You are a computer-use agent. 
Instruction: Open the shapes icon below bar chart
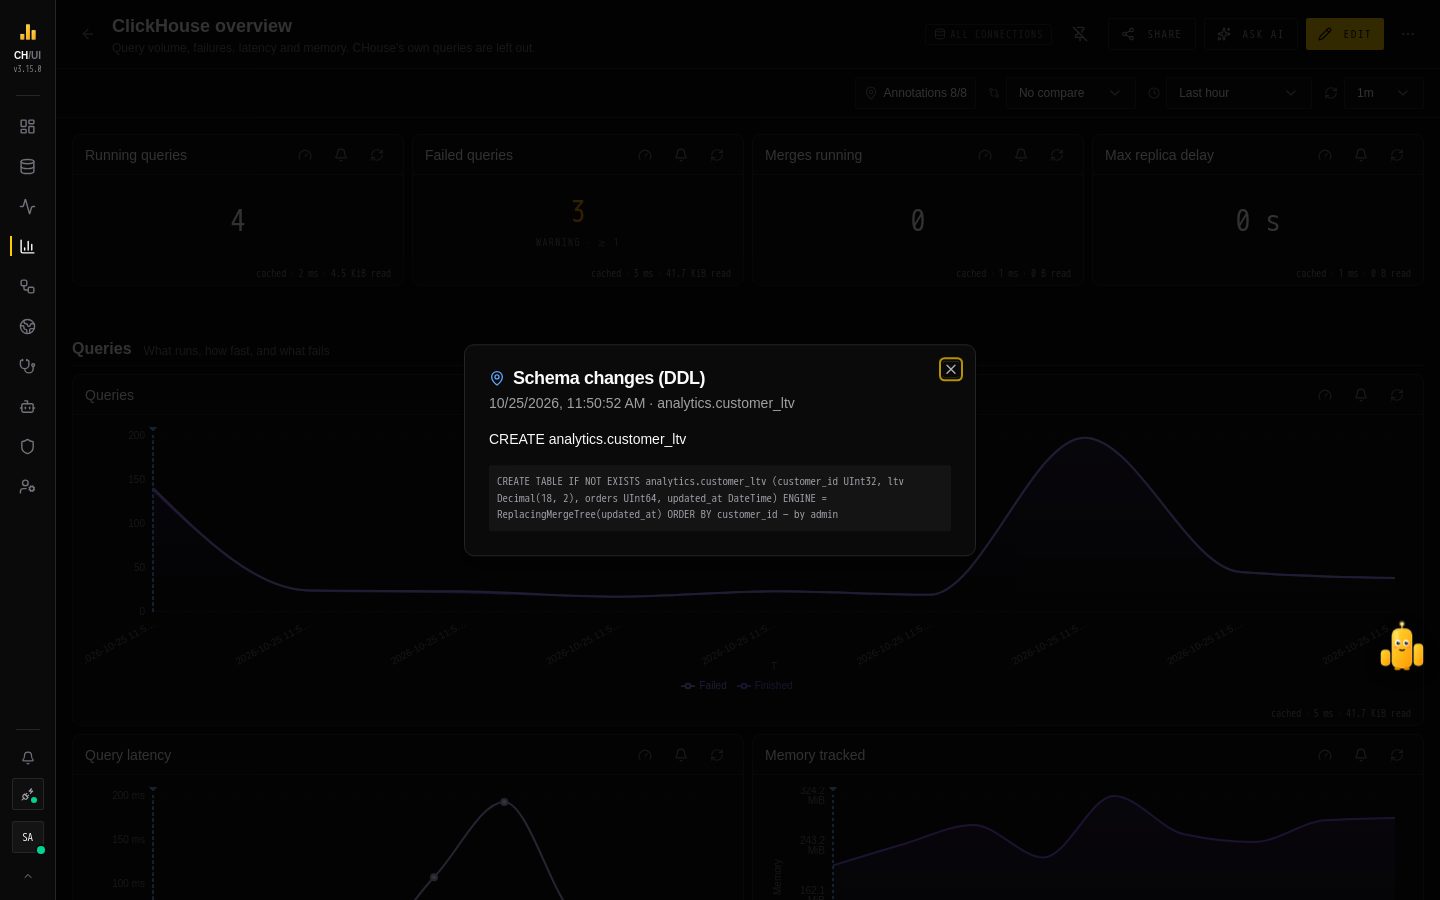[x=28, y=286]
